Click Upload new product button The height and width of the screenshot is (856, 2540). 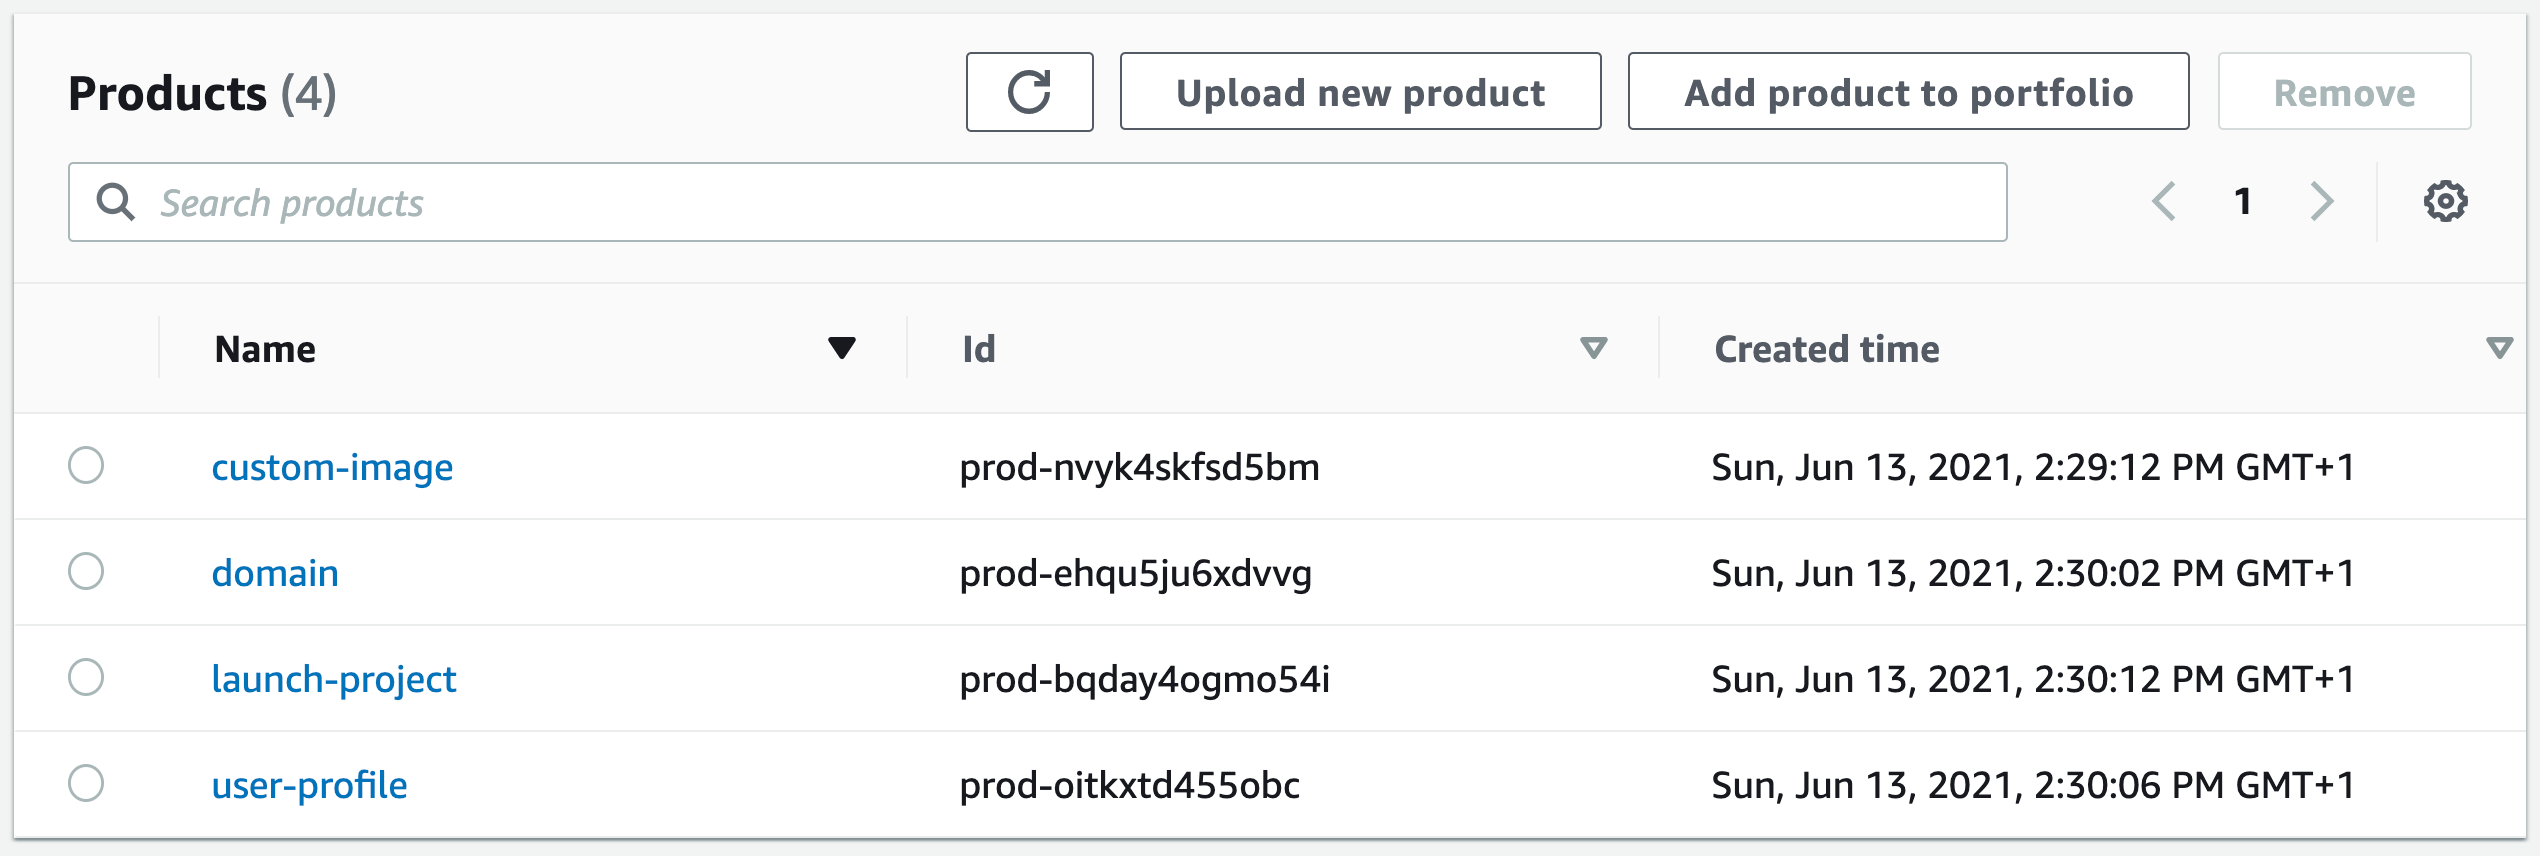click(x=1360, y=92)
